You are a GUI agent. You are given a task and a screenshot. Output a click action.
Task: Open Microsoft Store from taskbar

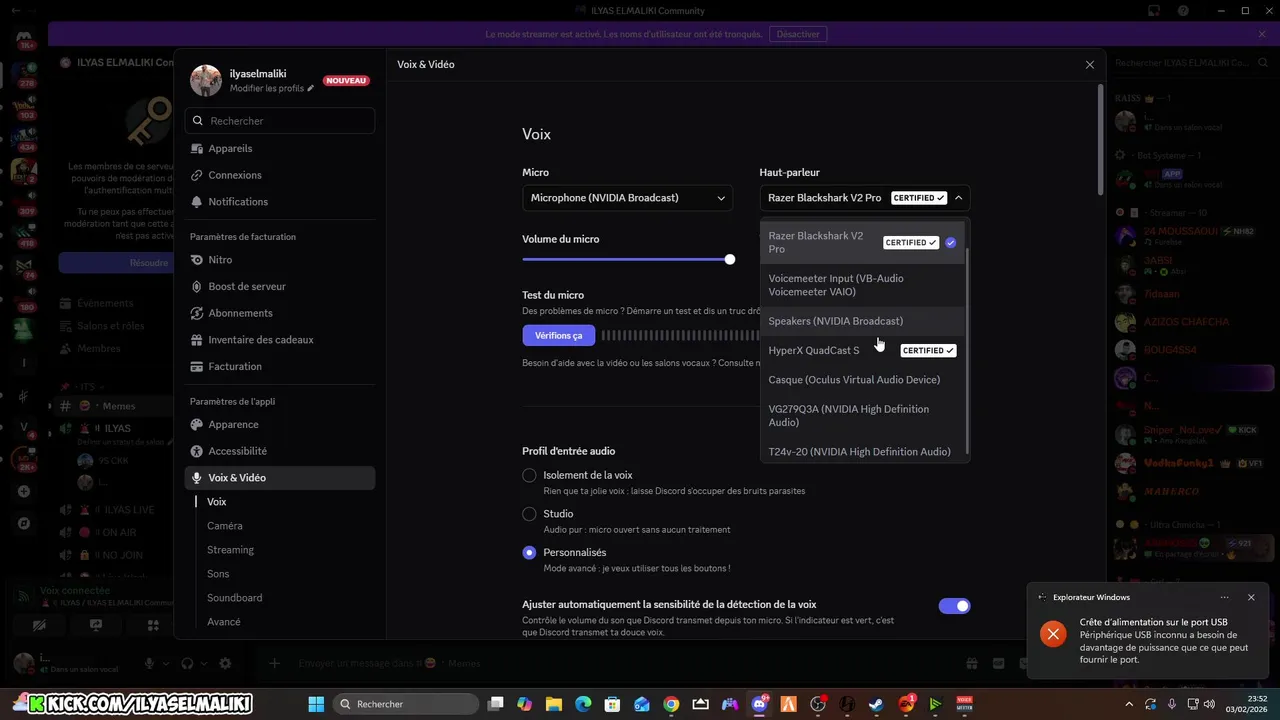coord(612,704)
